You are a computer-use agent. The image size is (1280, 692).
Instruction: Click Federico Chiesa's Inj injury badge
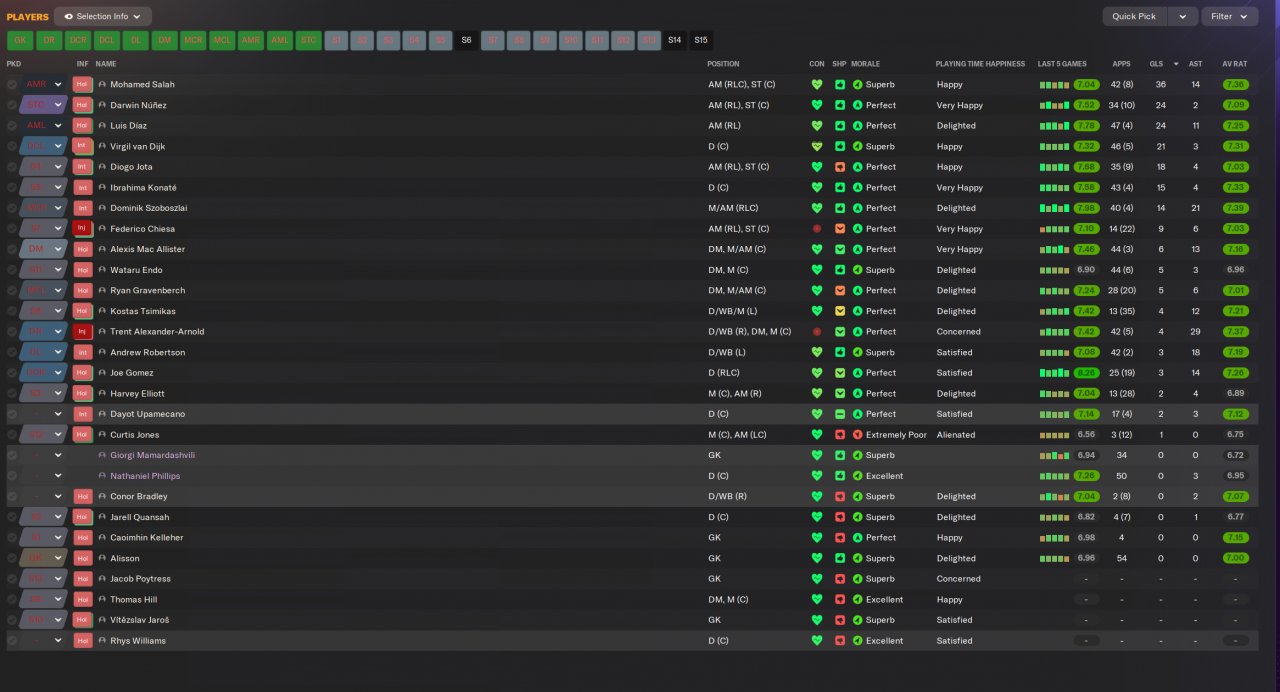(82, 229)
